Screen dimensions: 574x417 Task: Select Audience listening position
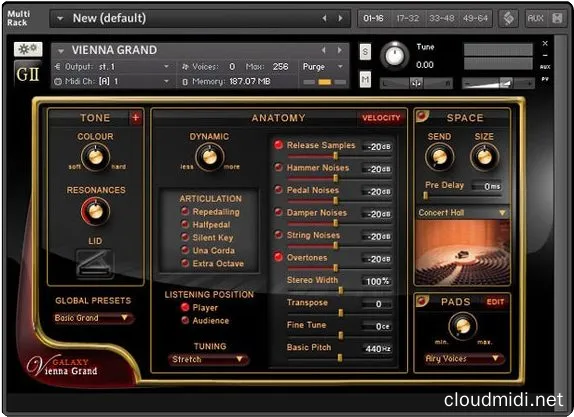coord(185,320)
